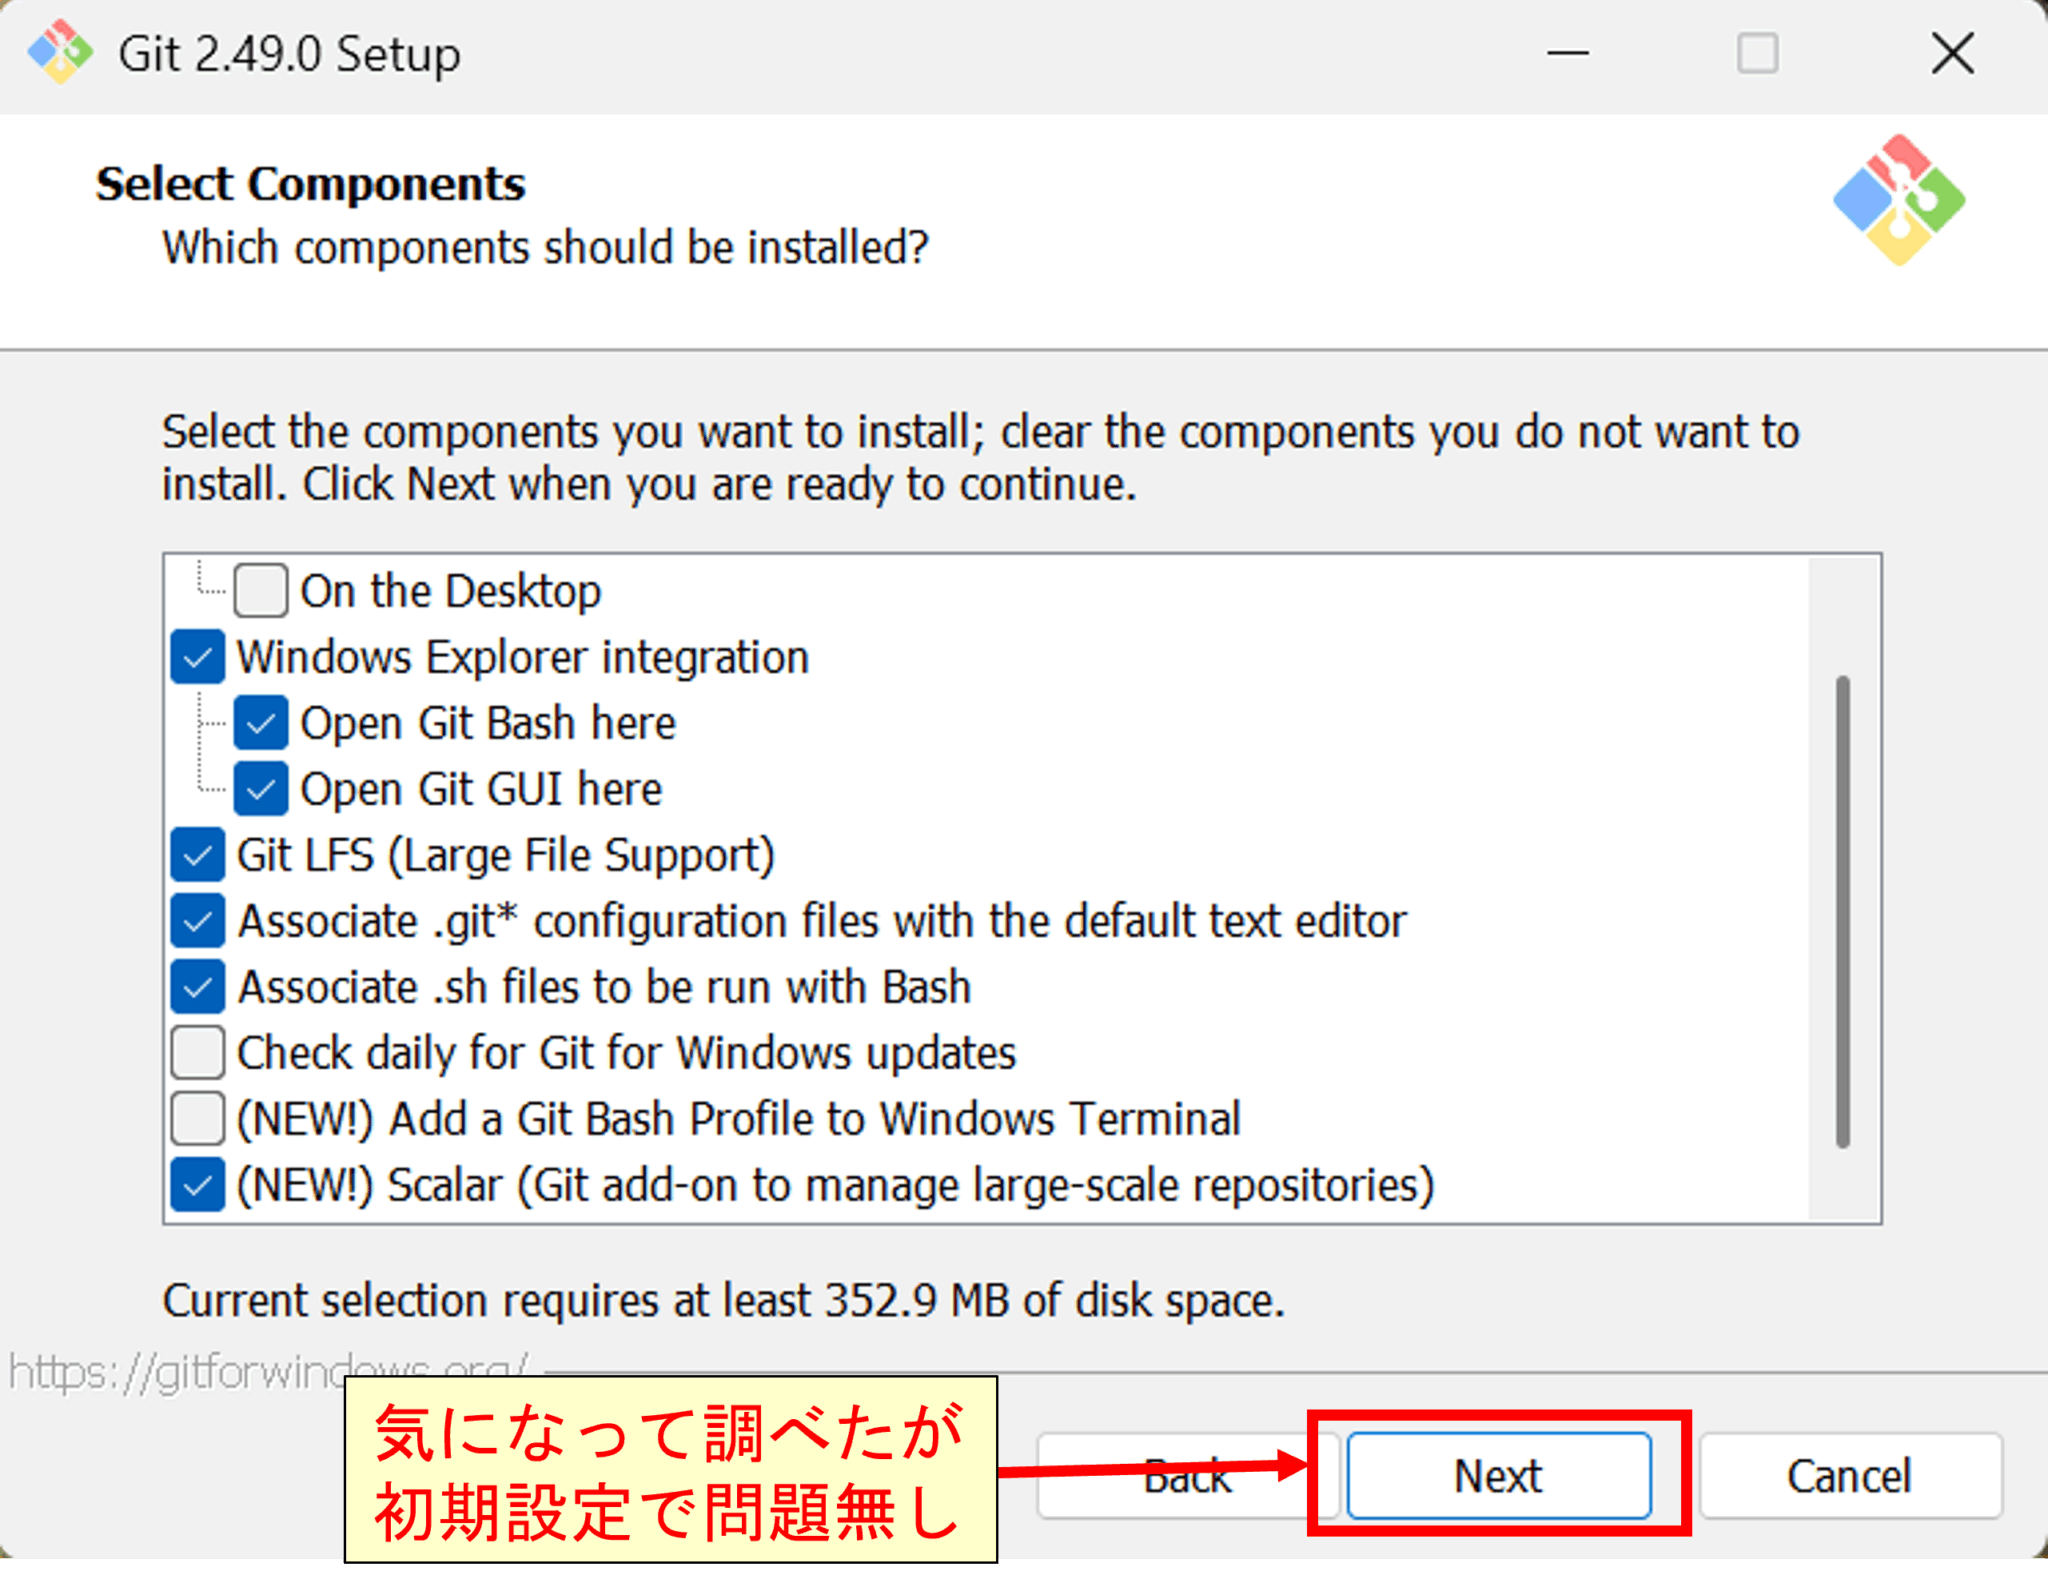Uncheck Windows Explorer integration

[197, 656]
